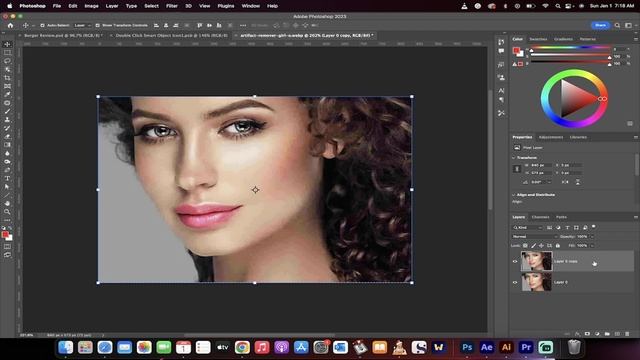Switch to the Adjustments tab
Image resolution: width=640 pixels, height=360 pixels.
tap(551, 137)
